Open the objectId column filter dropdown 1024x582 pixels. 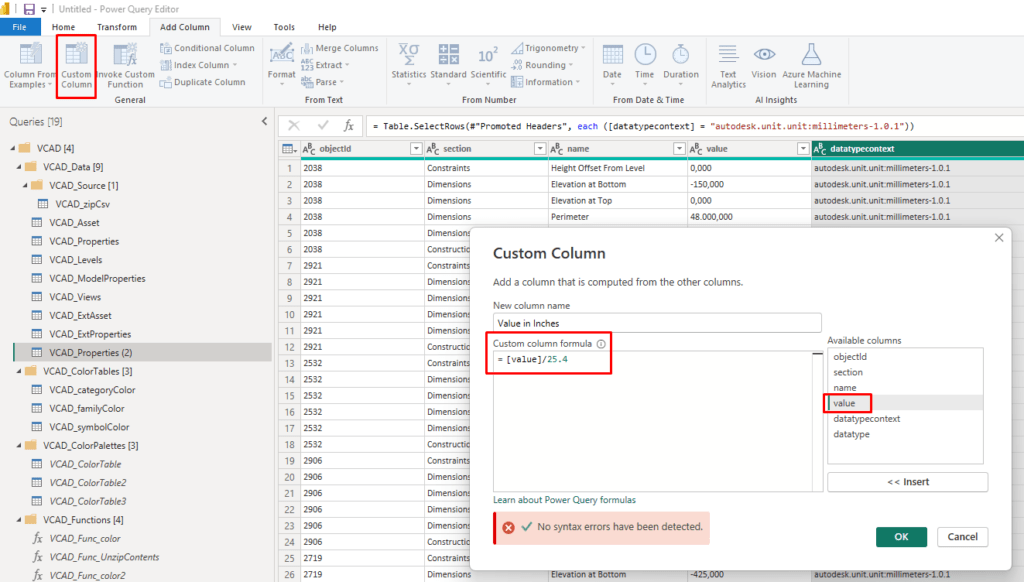(416, 149)
